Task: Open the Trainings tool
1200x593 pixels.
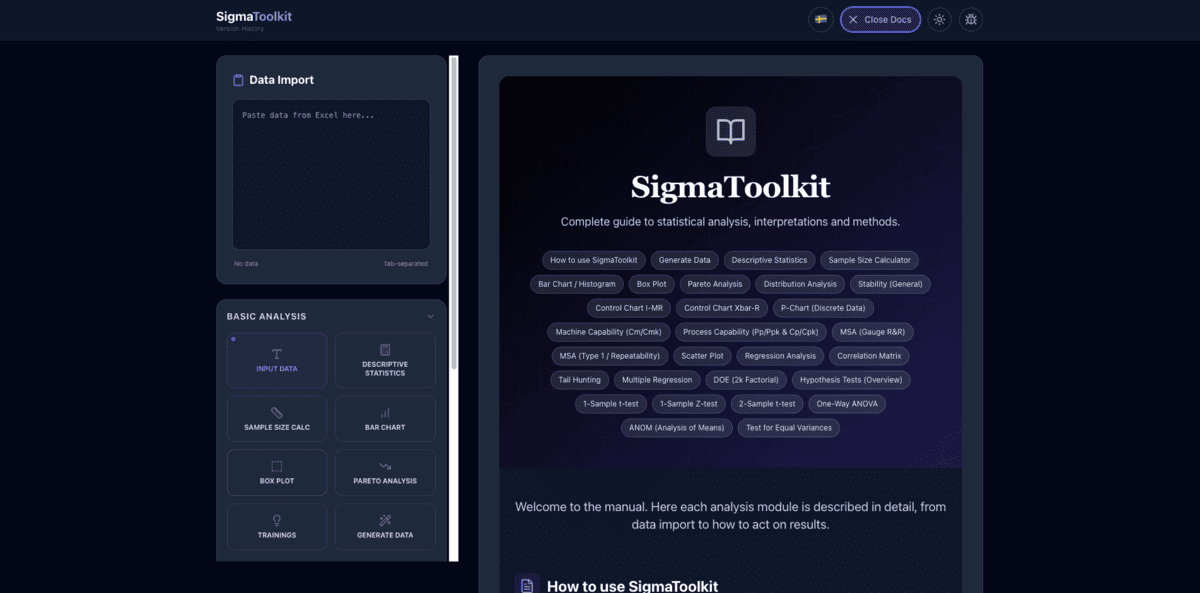Action: (x=277, y=526)
